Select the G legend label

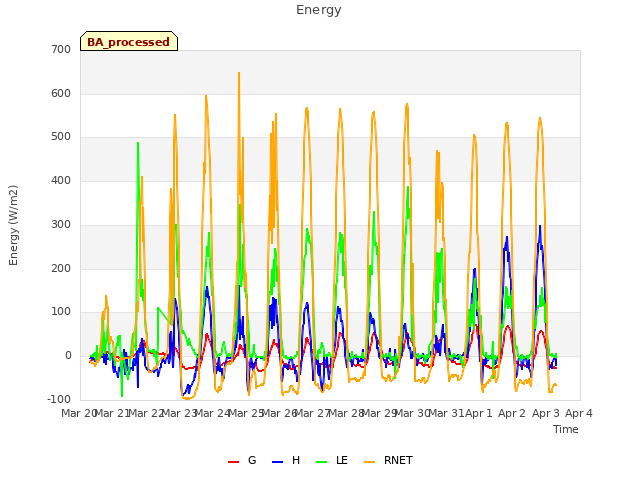point(252,460)
